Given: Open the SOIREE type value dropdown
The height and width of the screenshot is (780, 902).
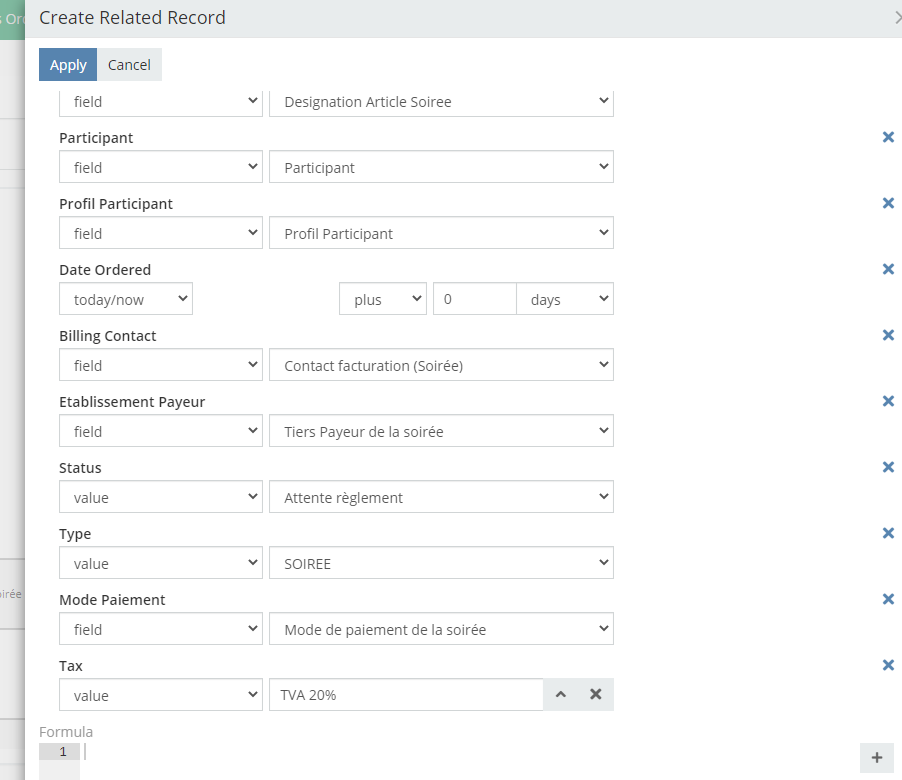Looking at the screenshot, I should click(441, 564).
